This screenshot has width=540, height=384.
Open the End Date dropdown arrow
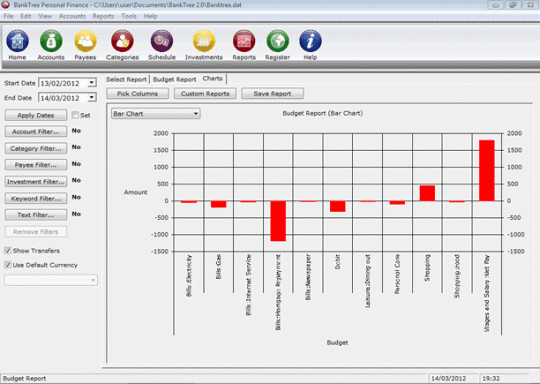pyautogui.click(x=92, y=97)
